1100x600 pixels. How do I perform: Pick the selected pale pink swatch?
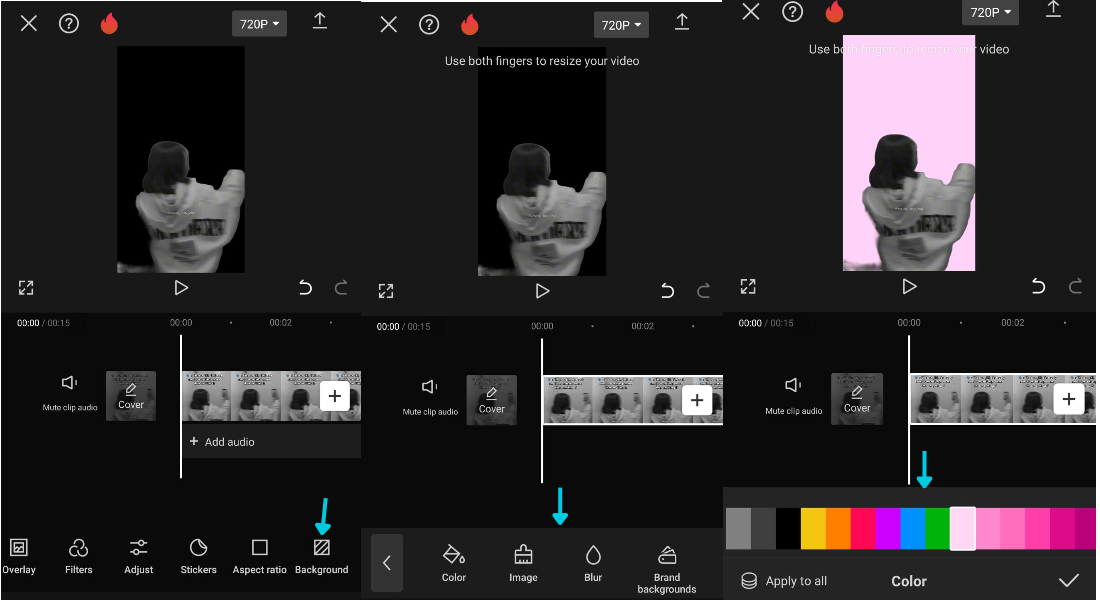[x=962, y=528]
